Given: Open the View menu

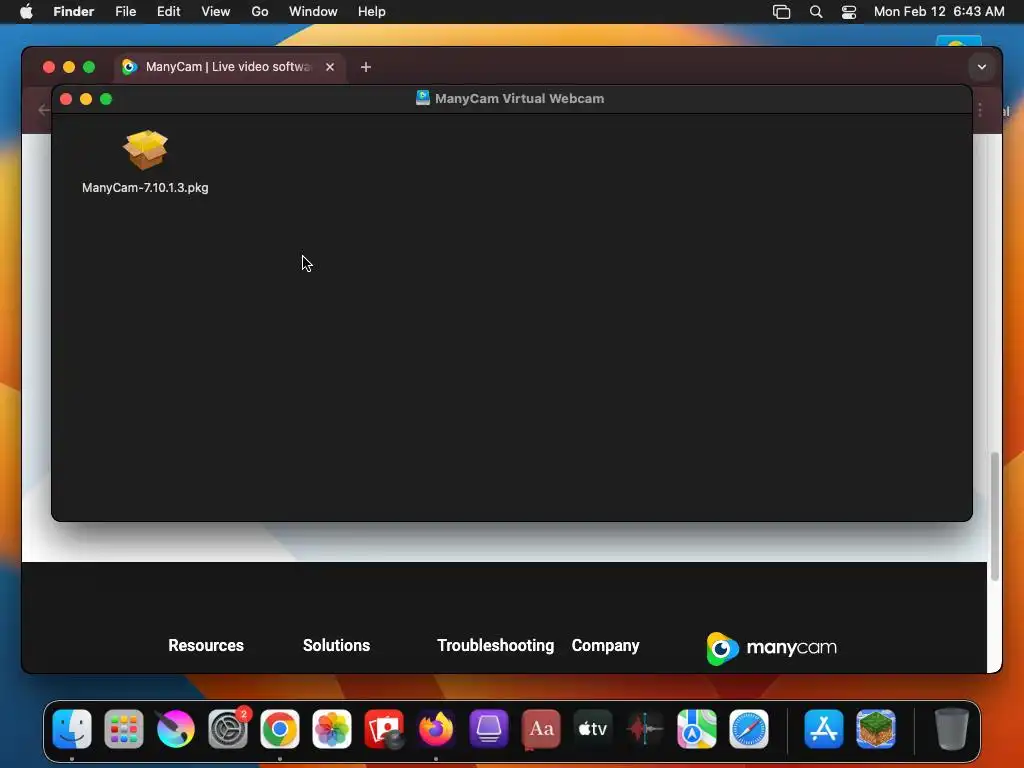Looking at the screenshot, I should pos(216,11).
